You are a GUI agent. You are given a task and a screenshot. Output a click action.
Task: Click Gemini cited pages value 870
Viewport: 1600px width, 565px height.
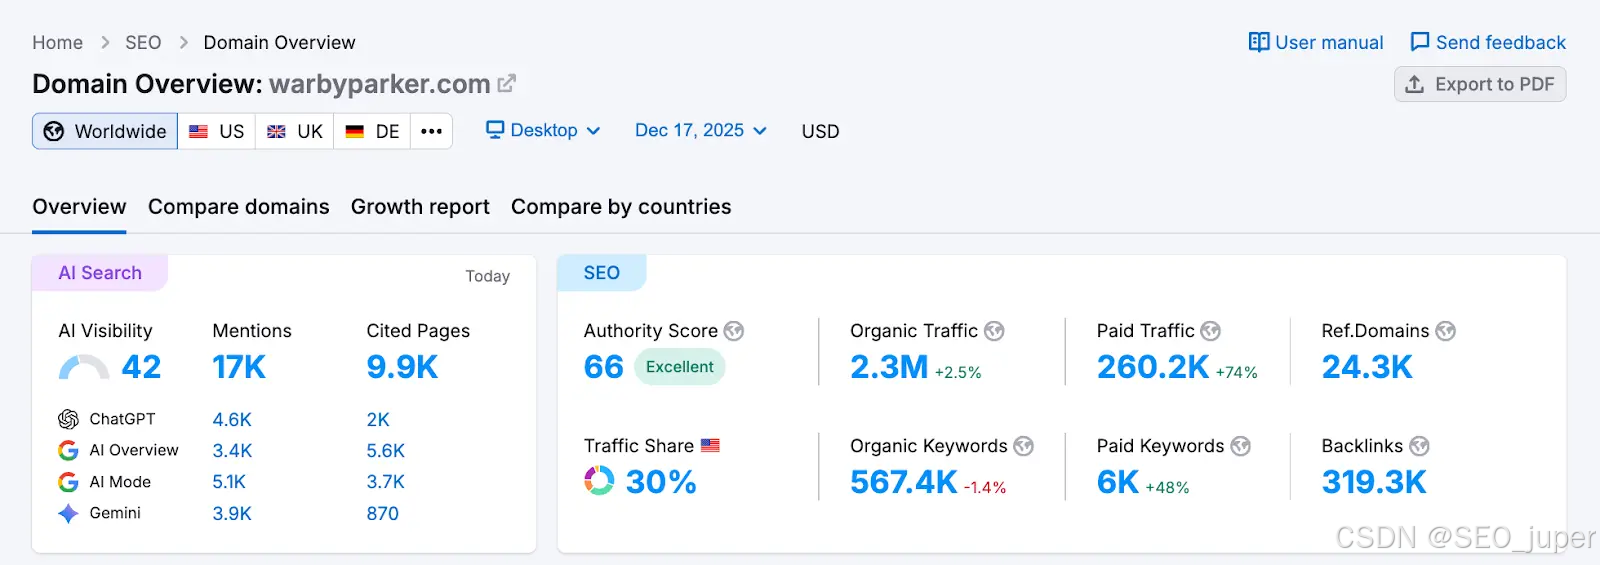[x=383, y=514]
